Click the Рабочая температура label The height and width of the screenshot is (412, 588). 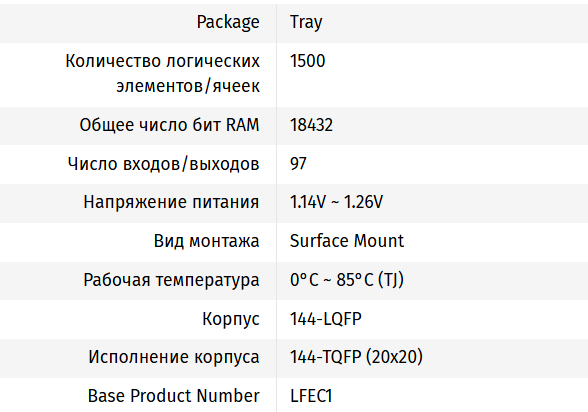(171, 280)
